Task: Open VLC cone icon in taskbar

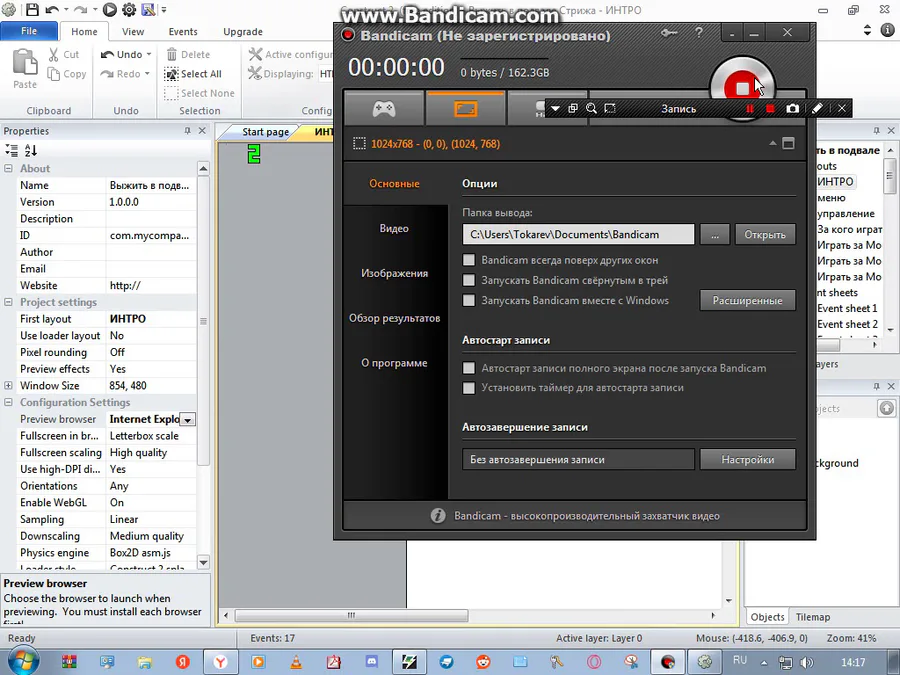Action: tap(296, 662)
